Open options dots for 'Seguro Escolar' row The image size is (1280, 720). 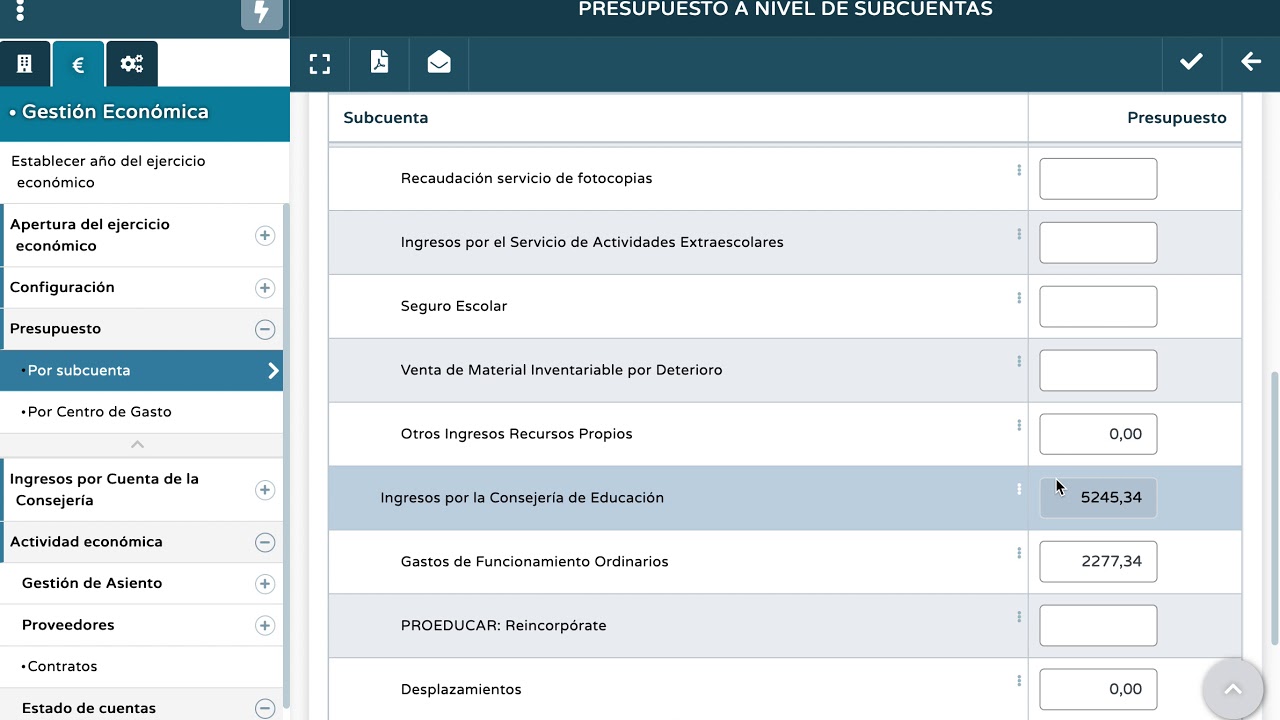tap(1019, 298)
